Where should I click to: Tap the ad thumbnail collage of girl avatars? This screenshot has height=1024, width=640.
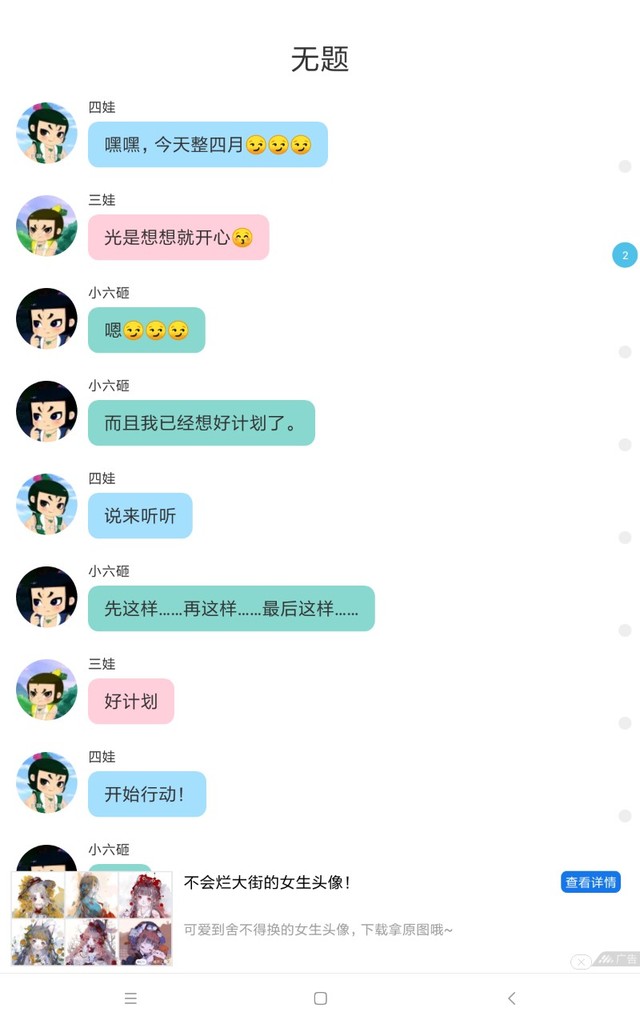point(92,918)
